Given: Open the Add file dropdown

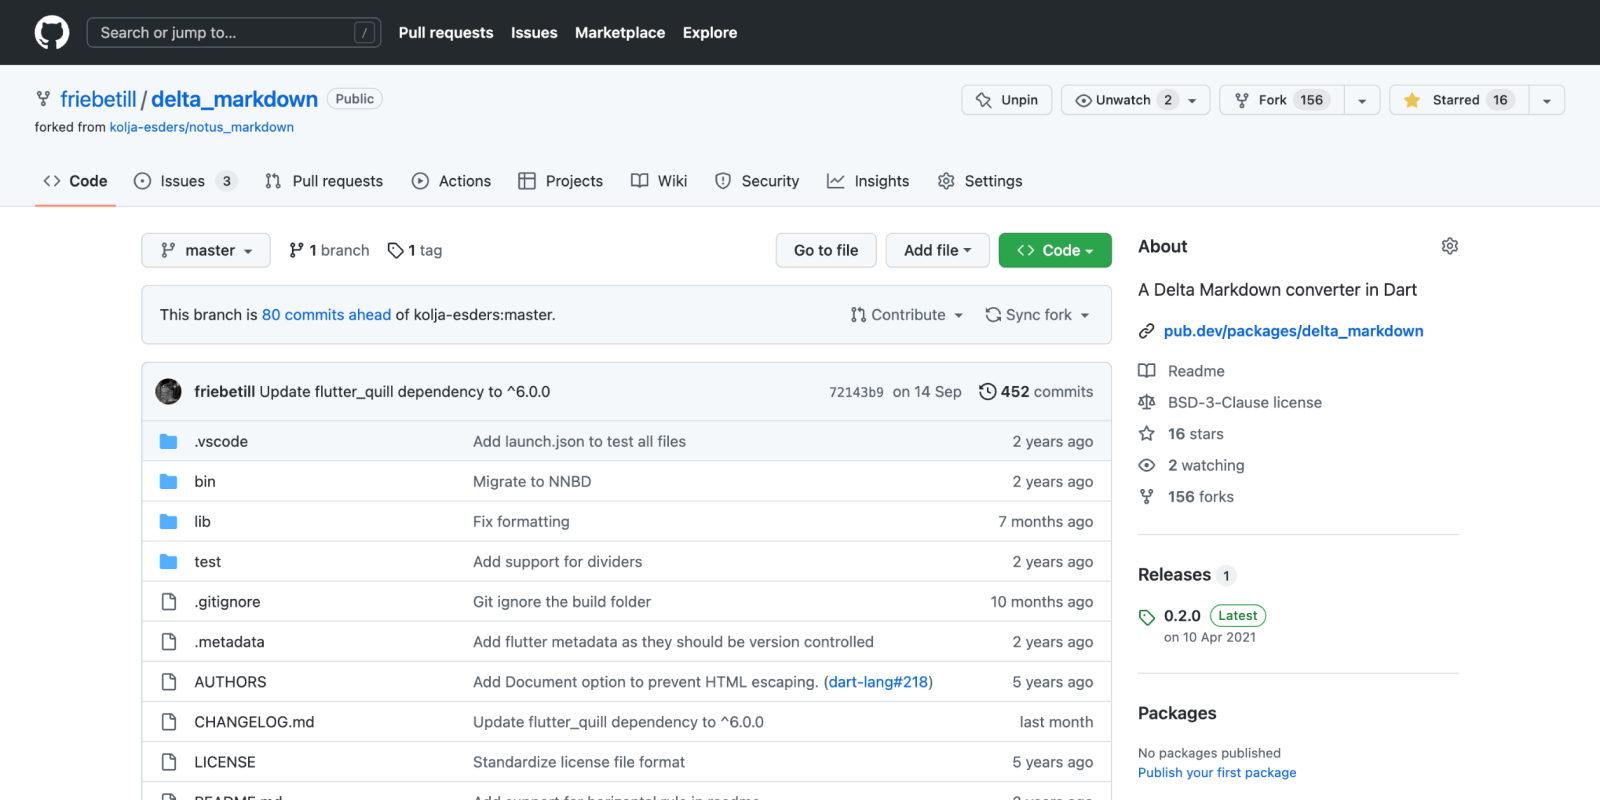Looking at the screenshot, I should (937, 250).
